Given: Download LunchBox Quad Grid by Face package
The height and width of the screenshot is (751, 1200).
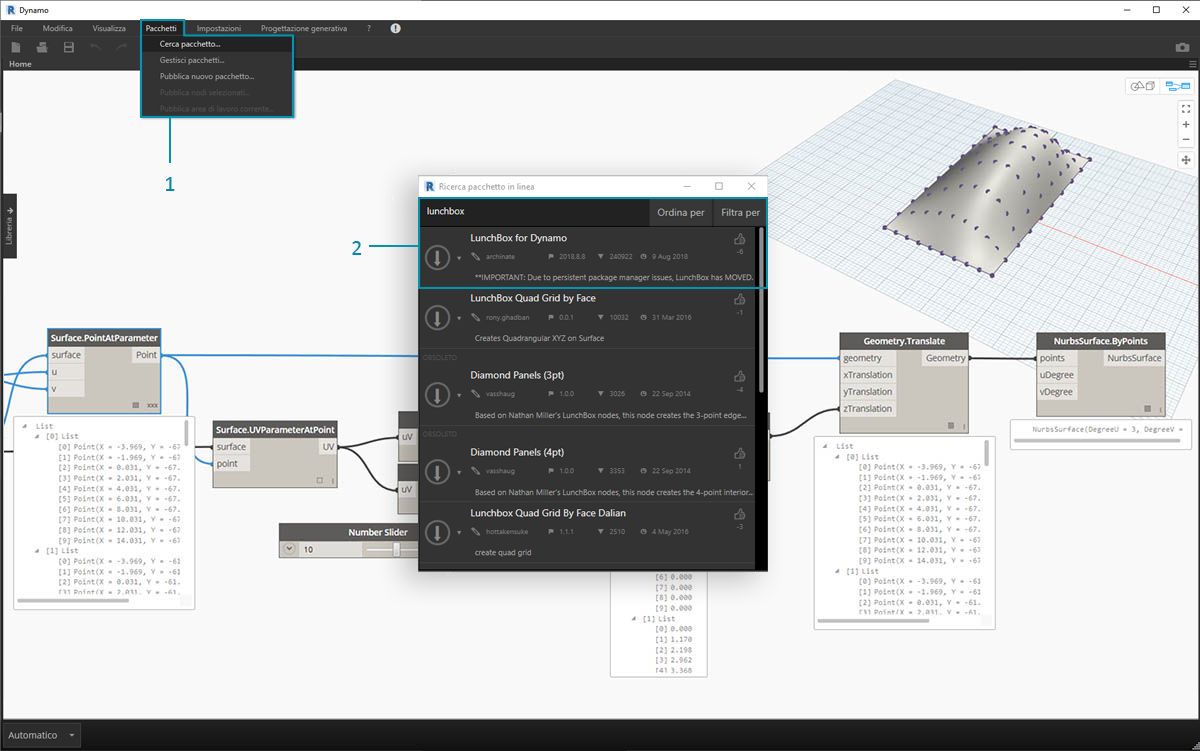Looking at the screenshot, I should [437, 318].
